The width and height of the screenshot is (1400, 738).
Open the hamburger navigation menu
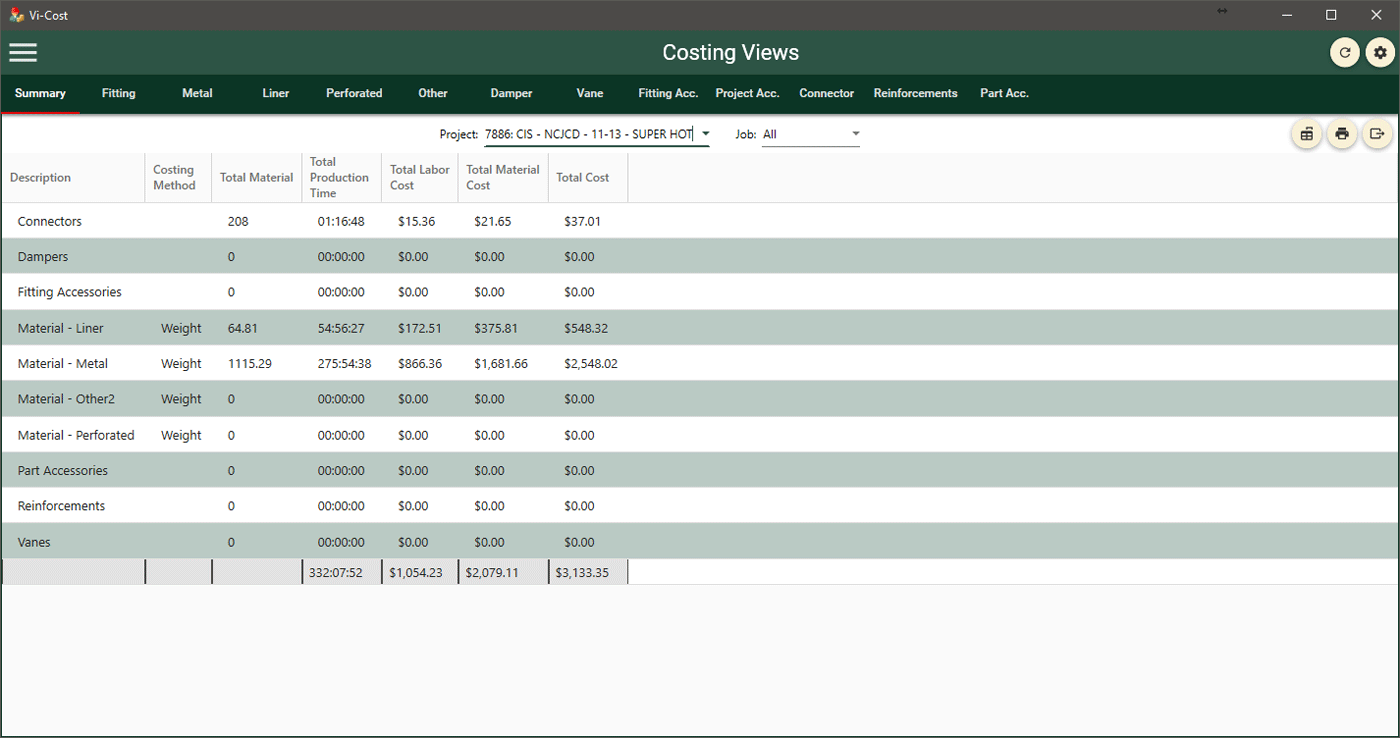23,53
